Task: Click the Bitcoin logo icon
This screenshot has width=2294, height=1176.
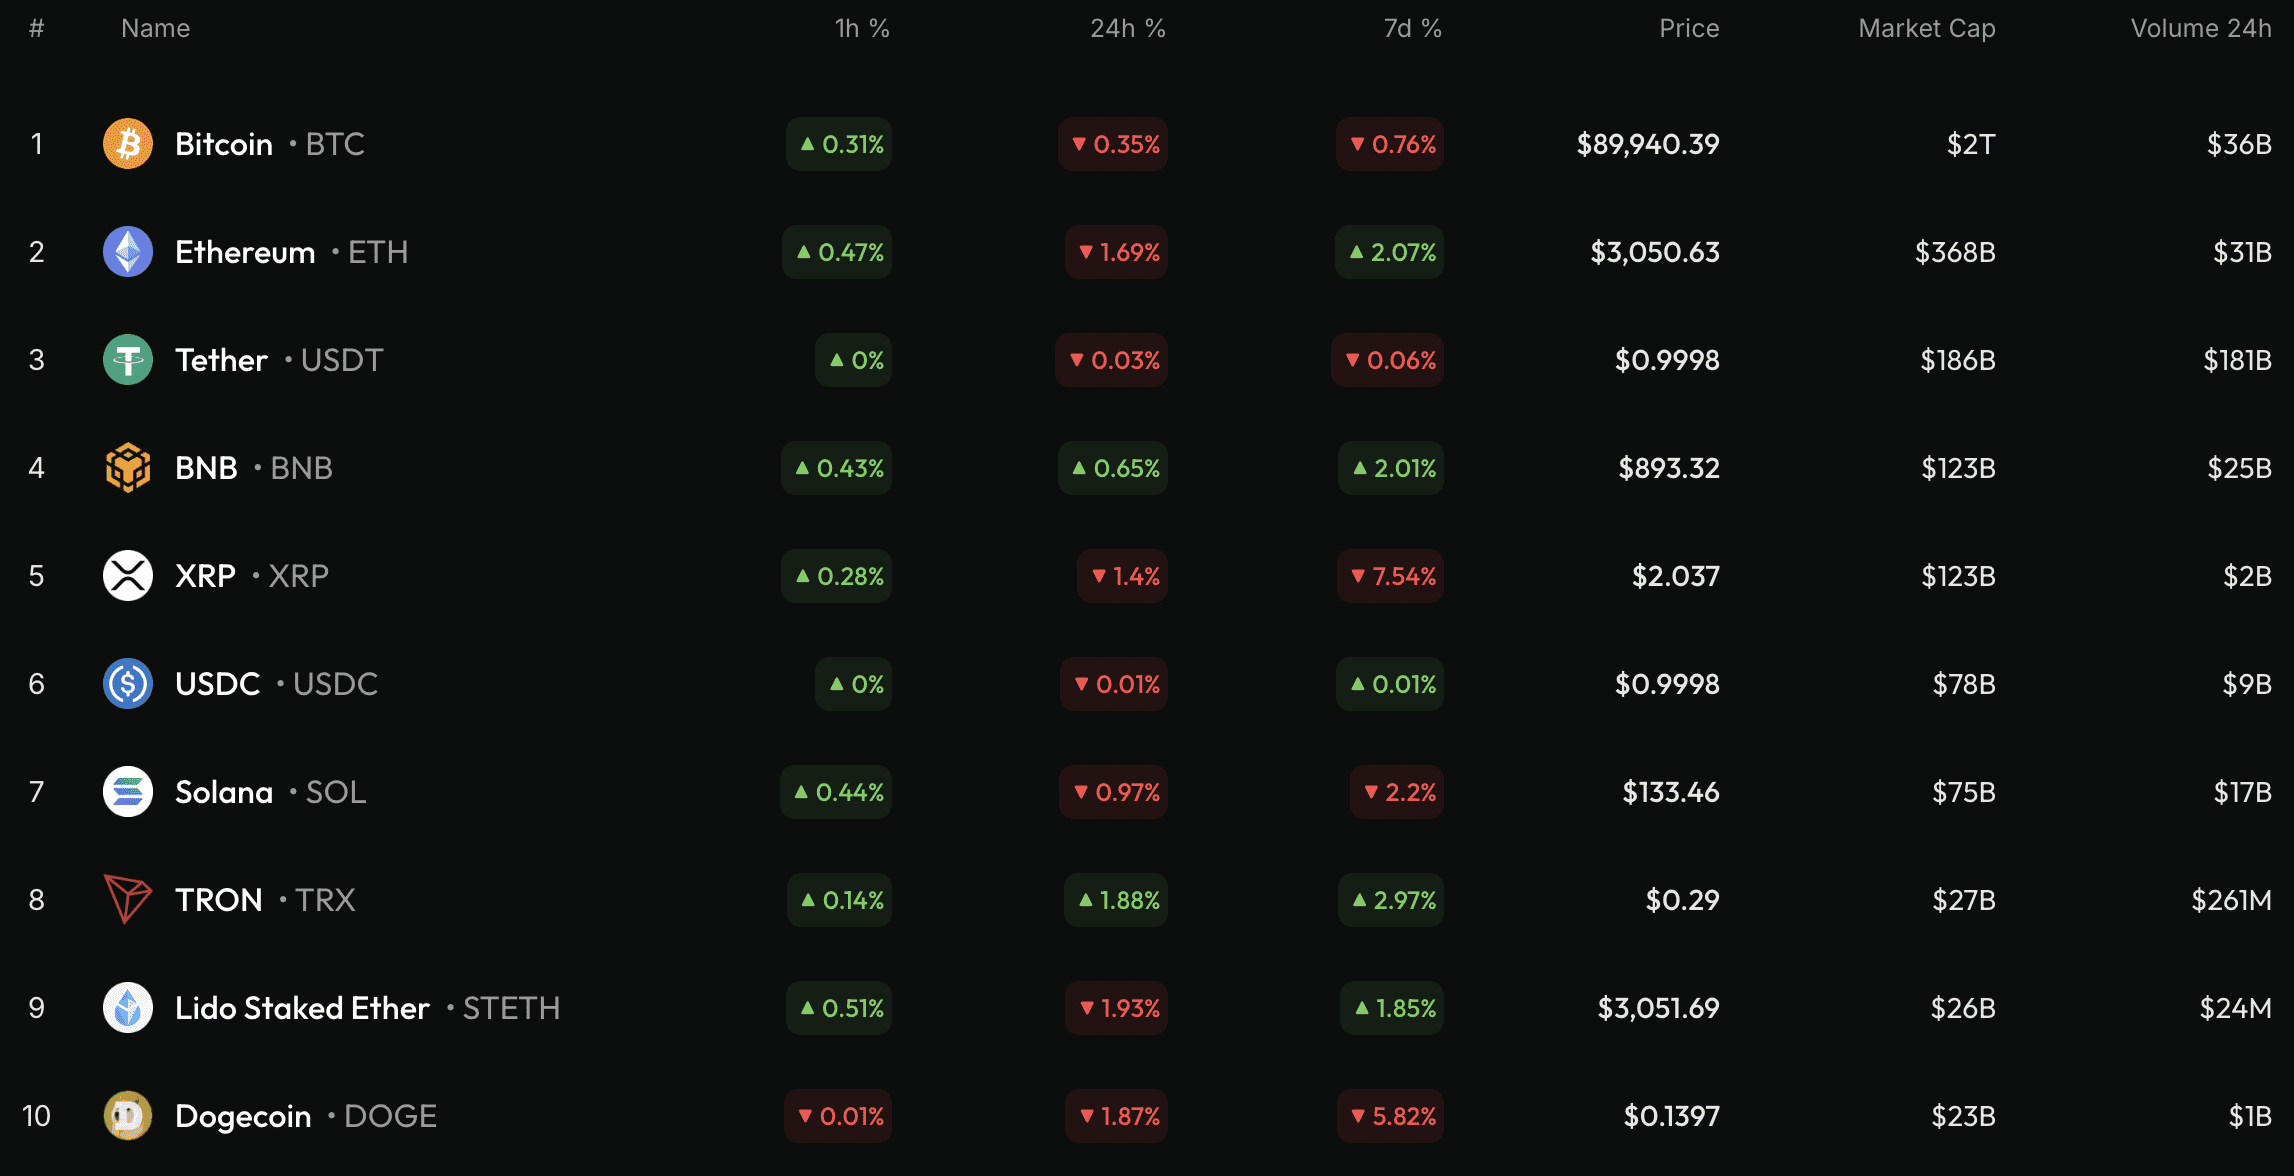Action: (x=126, y=144)
